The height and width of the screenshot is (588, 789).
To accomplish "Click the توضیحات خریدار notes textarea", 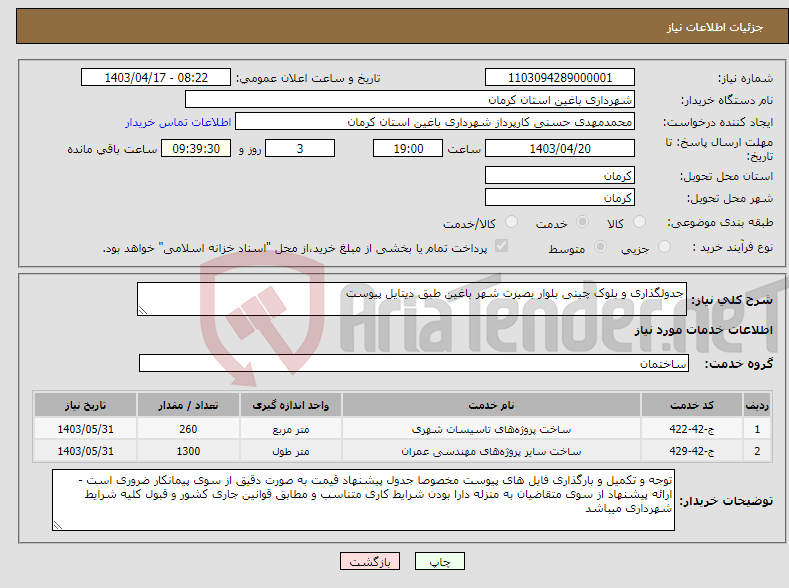I will click(x=363, y=500).
